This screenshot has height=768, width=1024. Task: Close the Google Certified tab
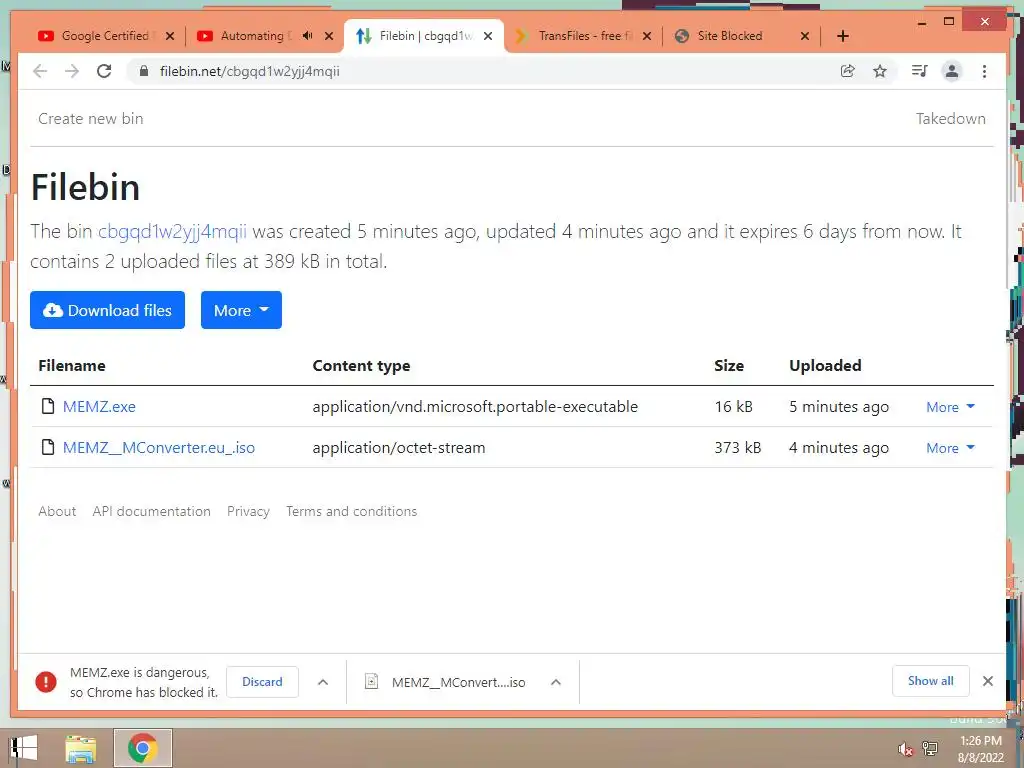[x=170, y=36]
